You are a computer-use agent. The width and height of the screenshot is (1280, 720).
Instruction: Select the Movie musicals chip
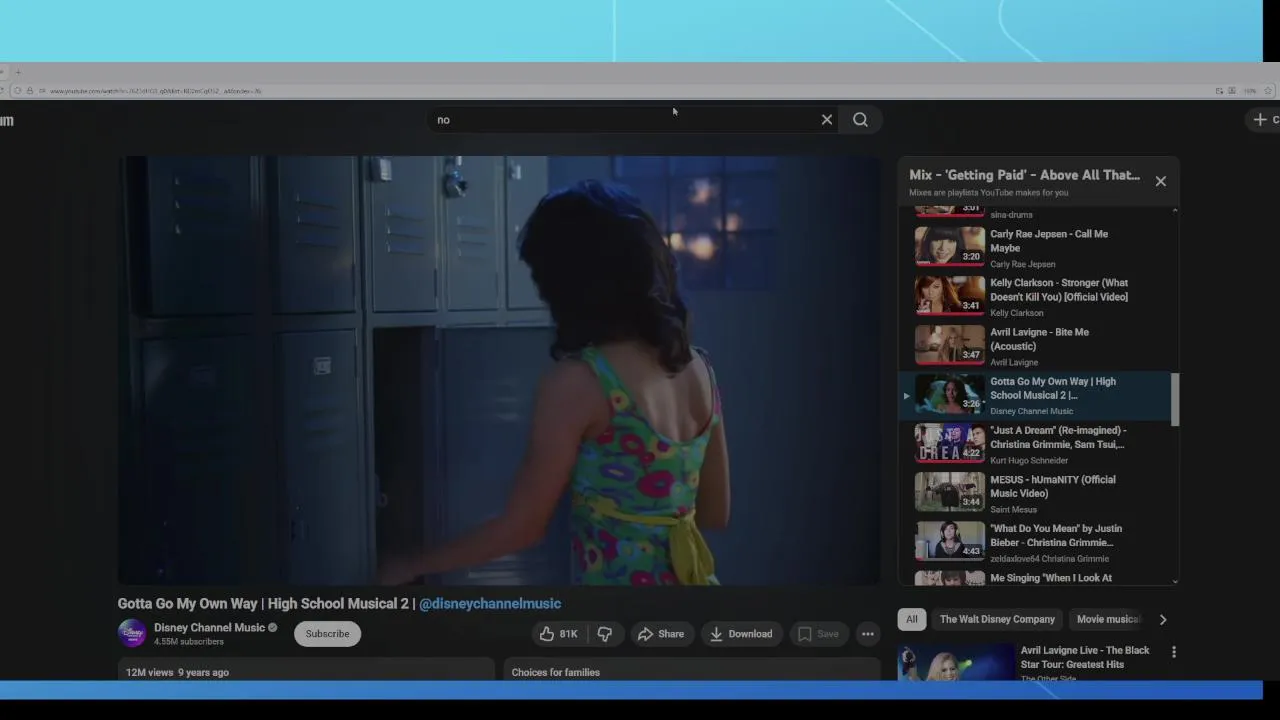coord(1106,619)
